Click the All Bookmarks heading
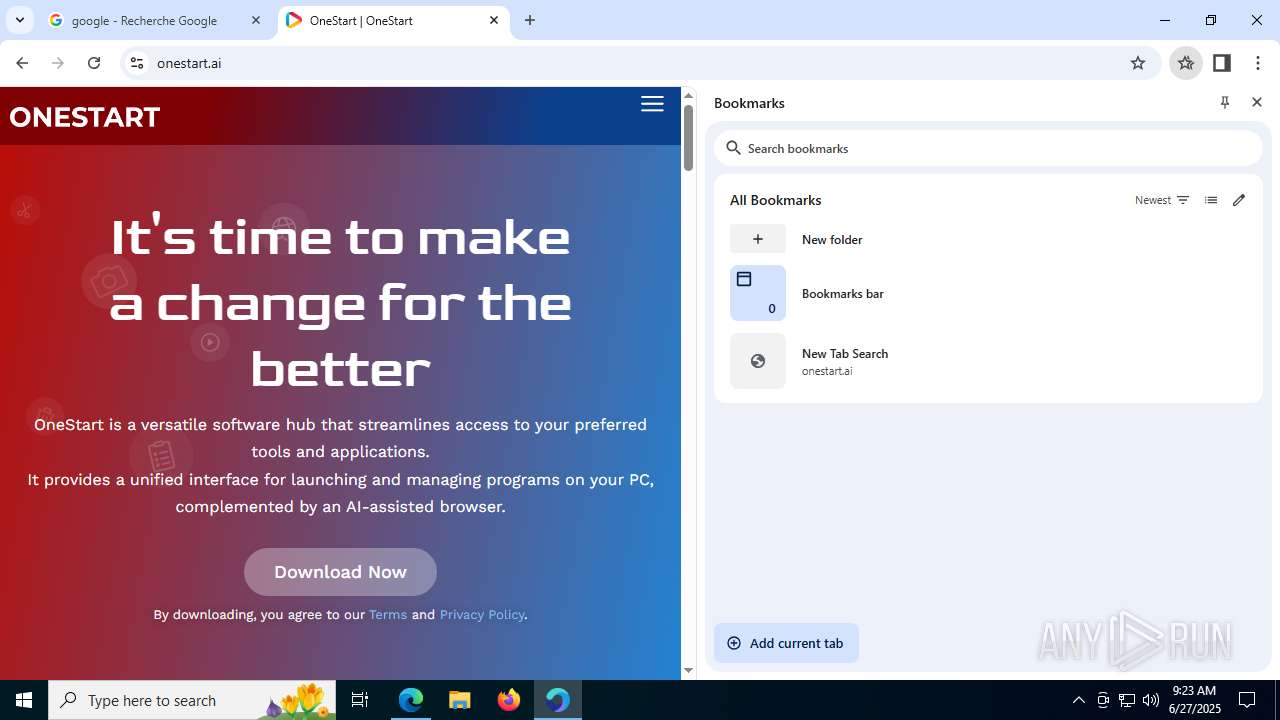Screen dimensions: 1280x720 775,200
